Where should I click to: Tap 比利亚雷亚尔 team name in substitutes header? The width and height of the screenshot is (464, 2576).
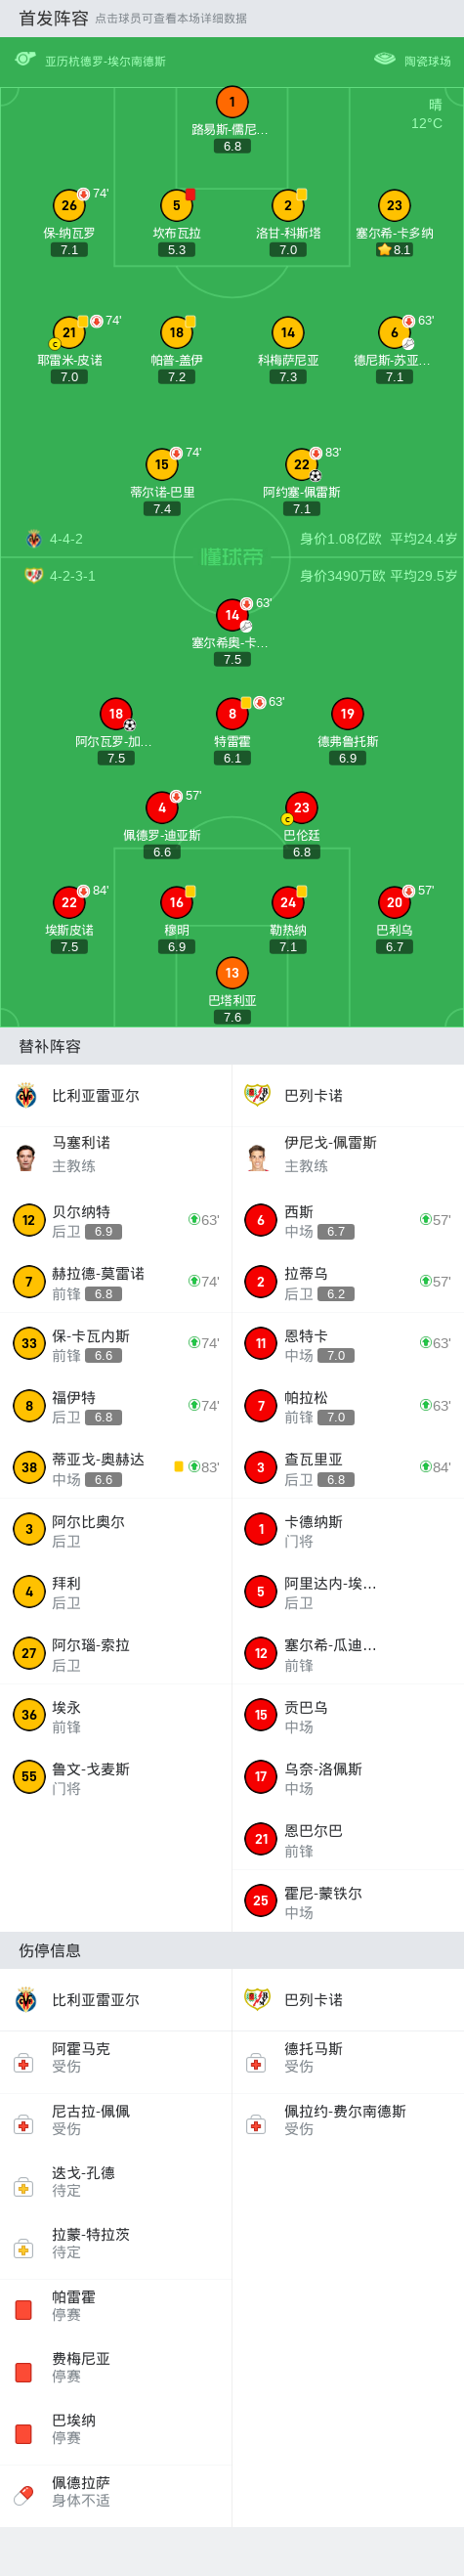[x=96, y=1096]
